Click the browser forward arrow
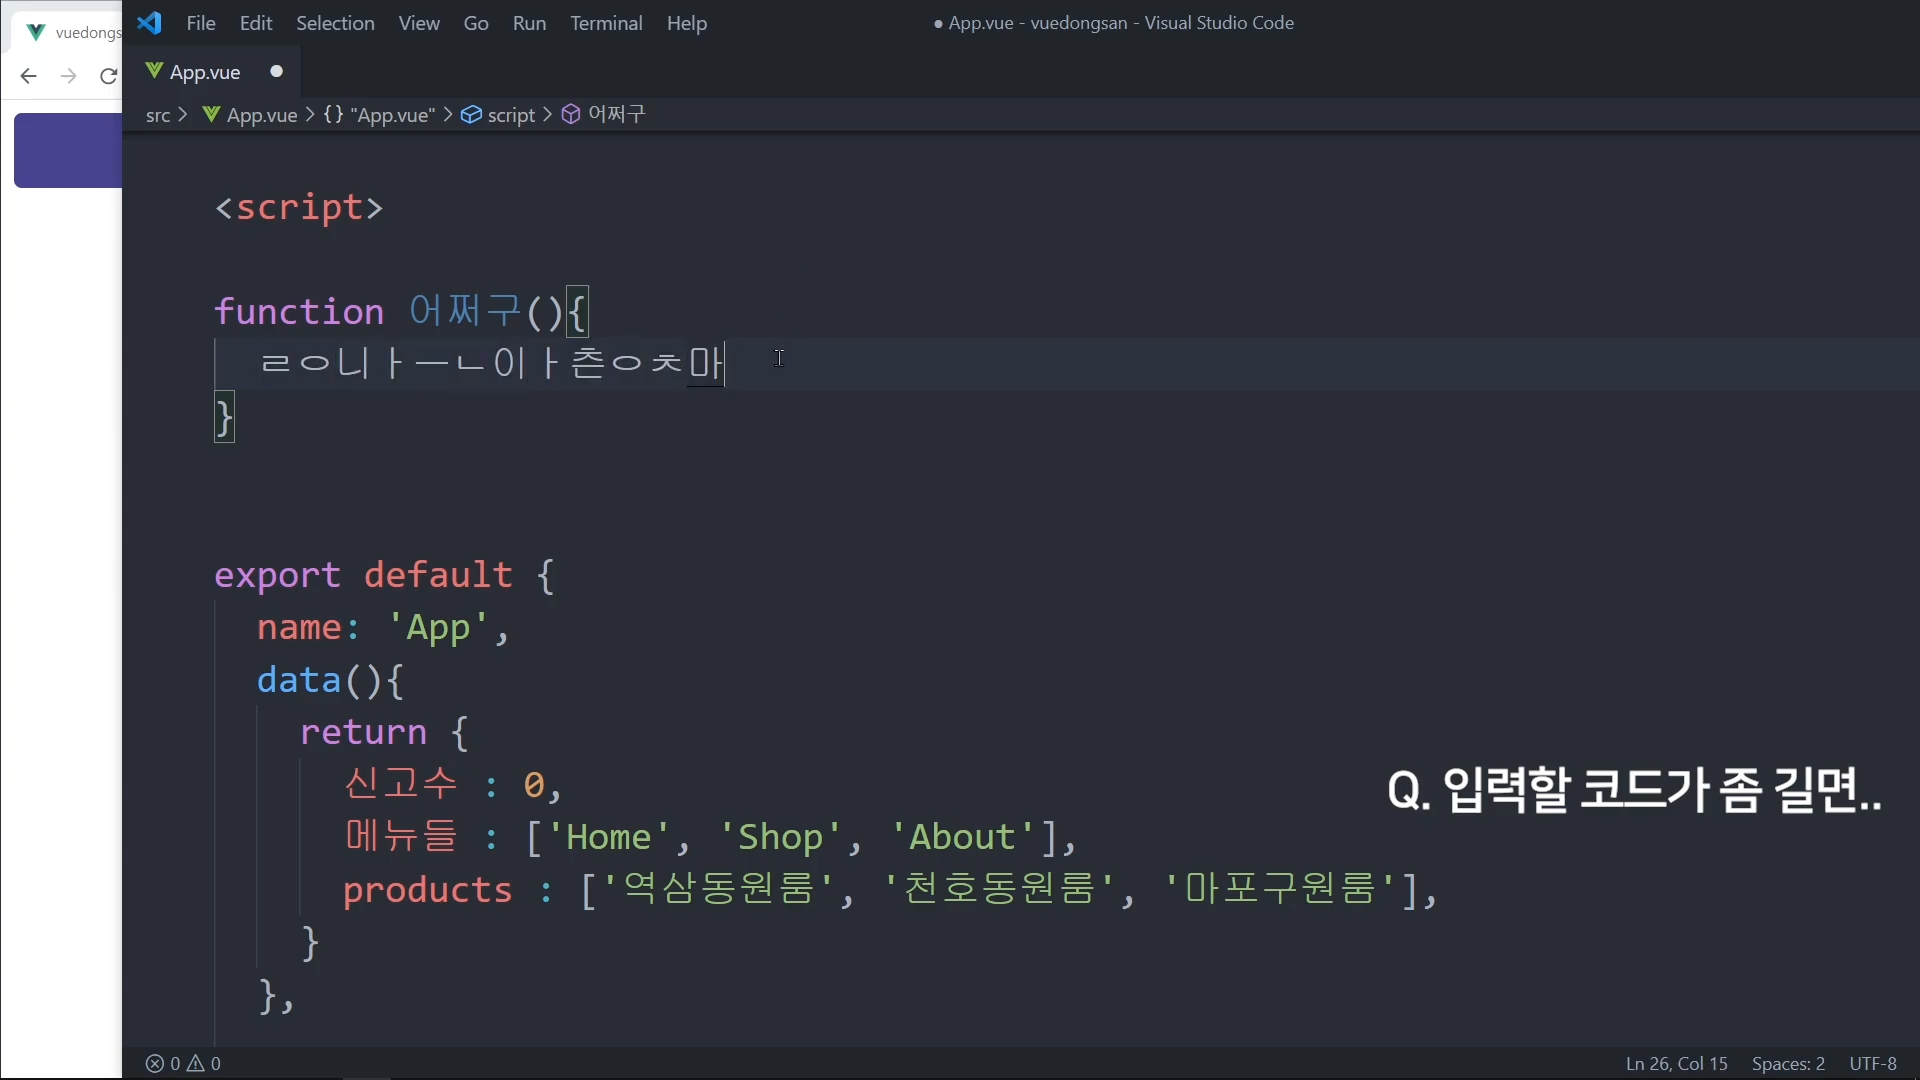 coord(68,76)
